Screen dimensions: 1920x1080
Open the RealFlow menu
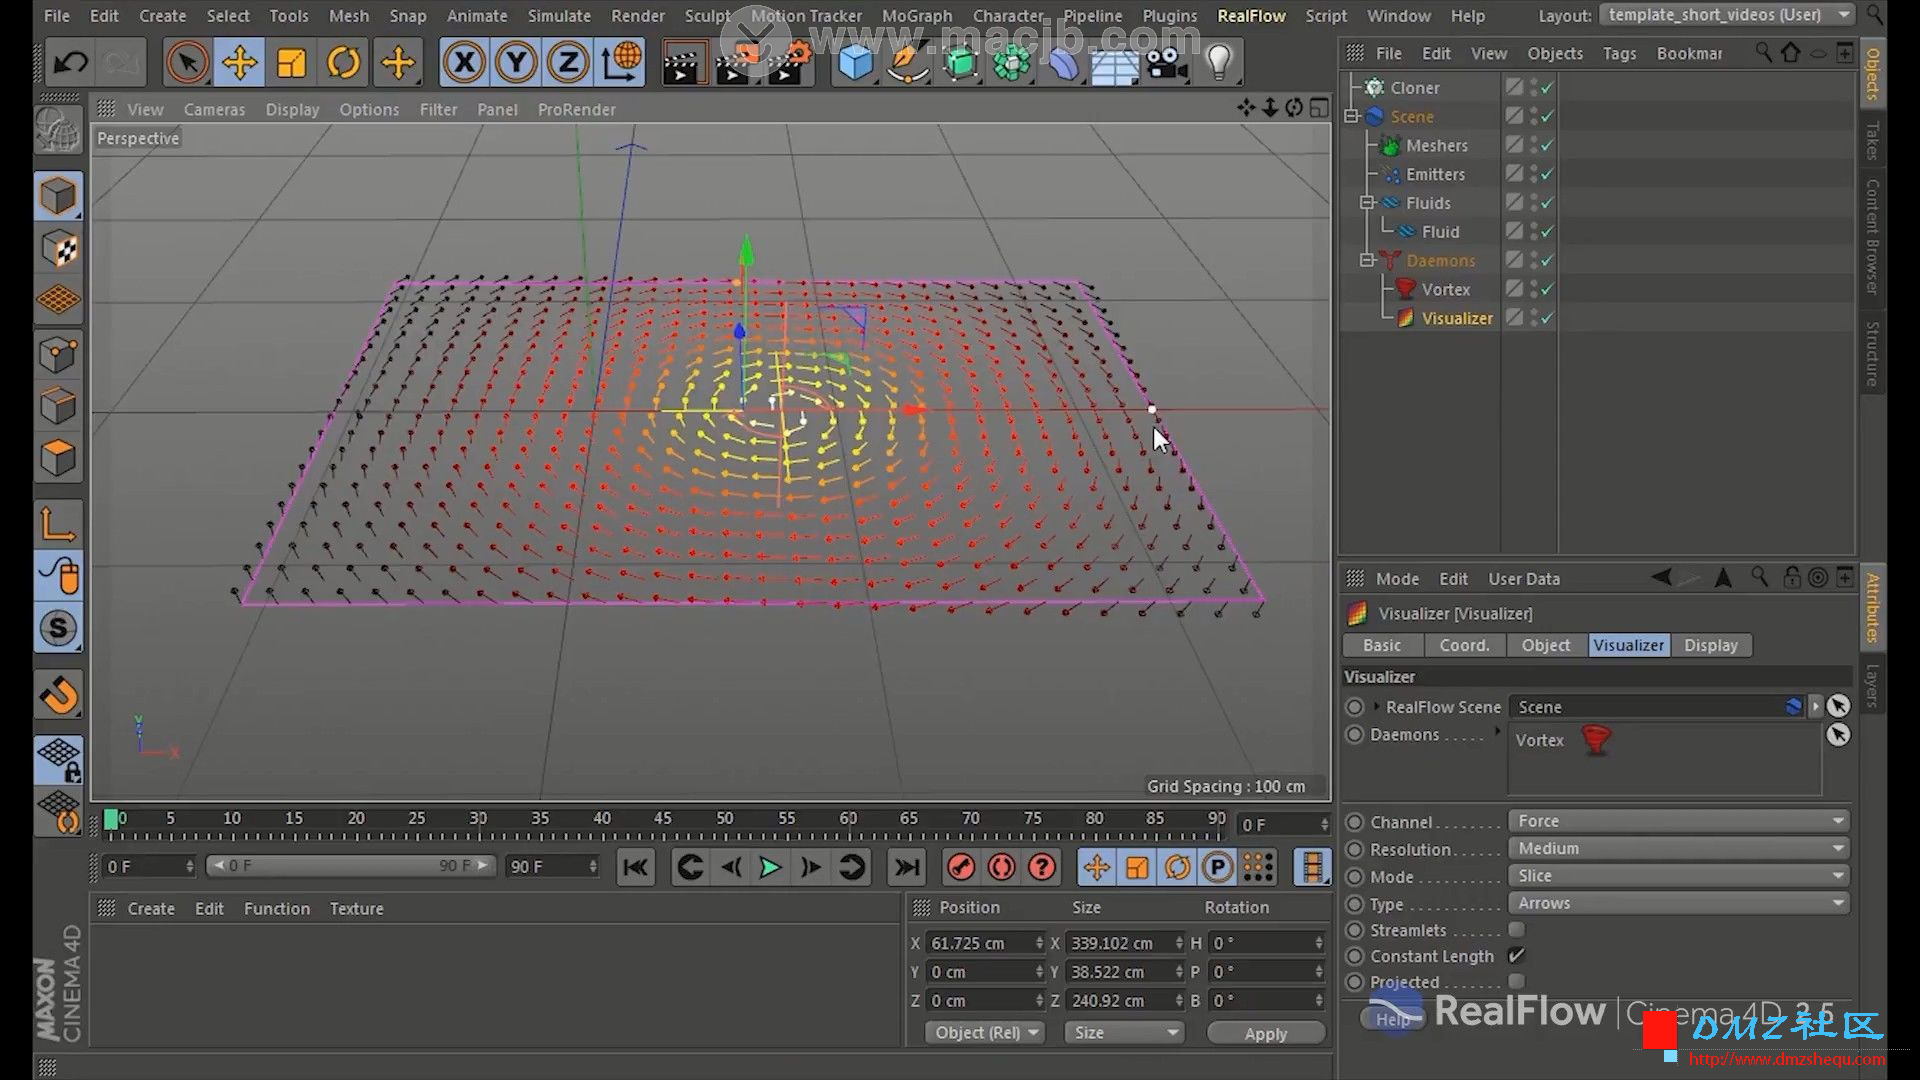pyautogui.click(x=1251, y=16)
